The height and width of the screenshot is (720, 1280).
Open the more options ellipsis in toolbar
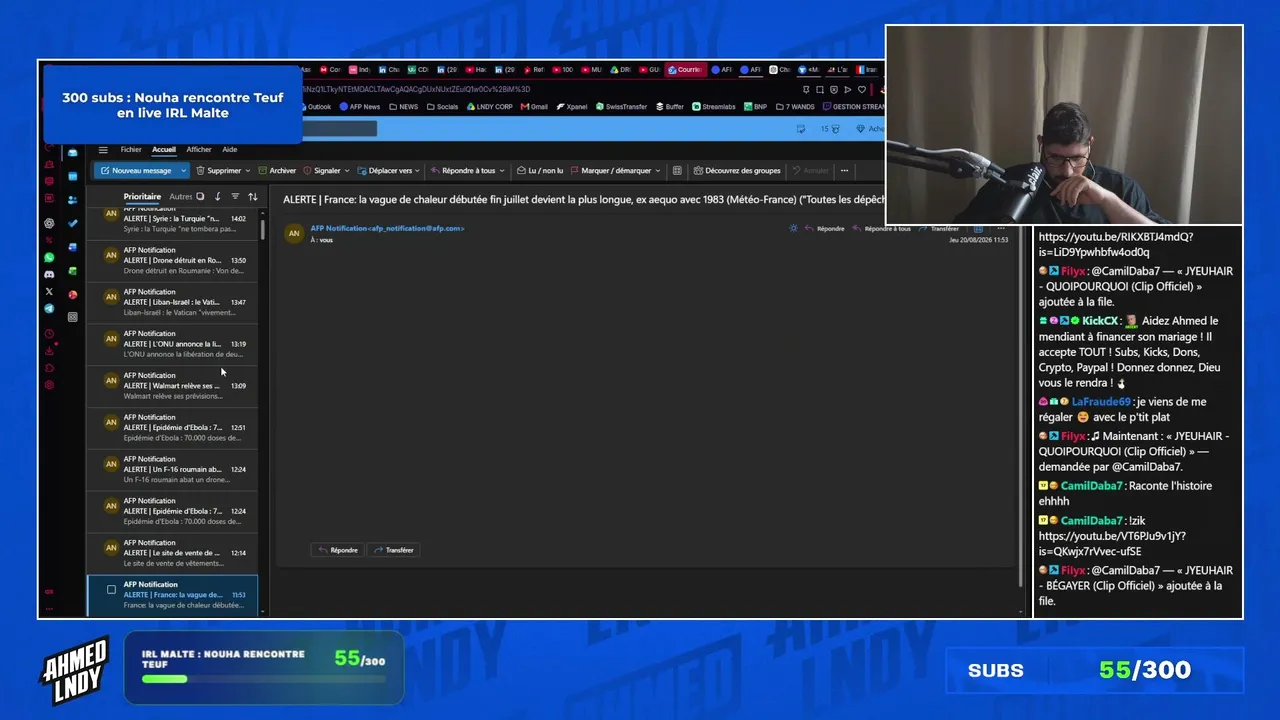[844, 171]
